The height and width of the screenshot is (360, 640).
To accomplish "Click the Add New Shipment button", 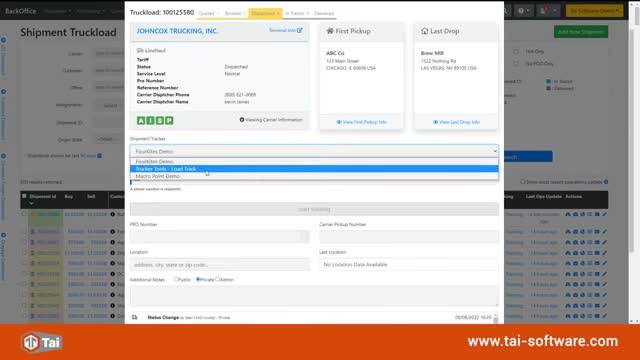I will click(581, 32).
